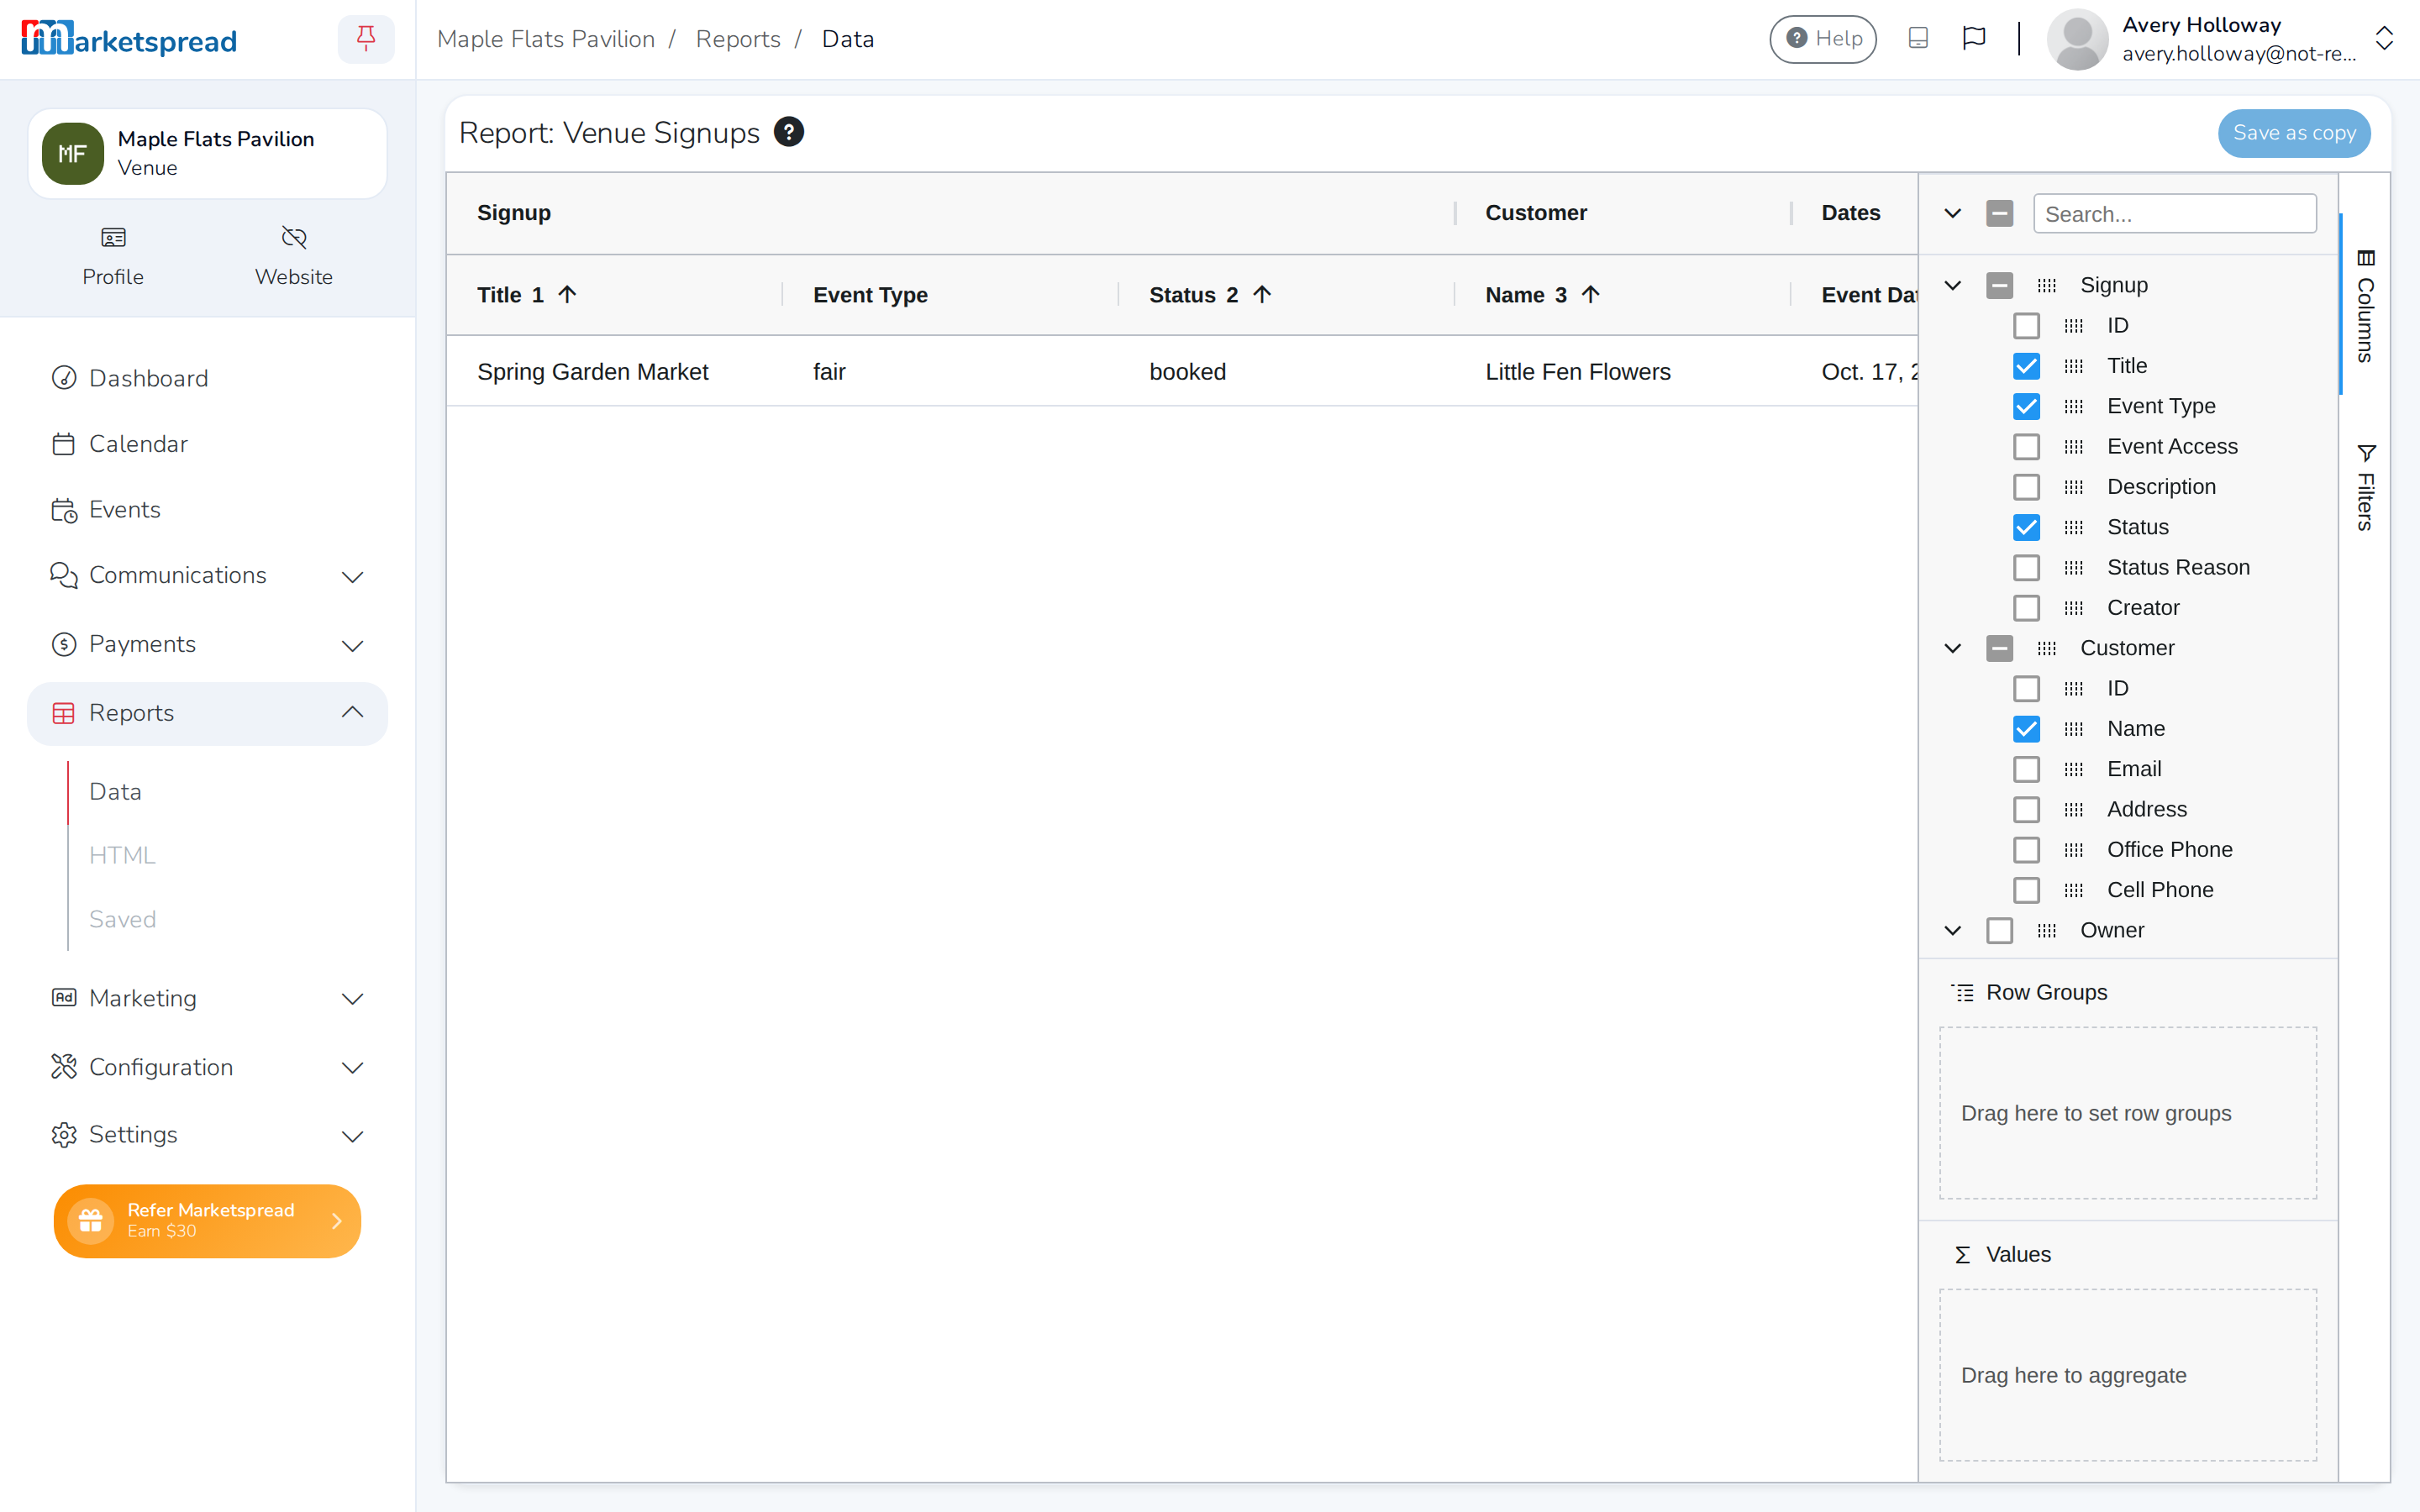Enable the customer Email checkbox
Image resolution: width=2420 pixels, height=1512 pixels.
tap(2026, 769)
